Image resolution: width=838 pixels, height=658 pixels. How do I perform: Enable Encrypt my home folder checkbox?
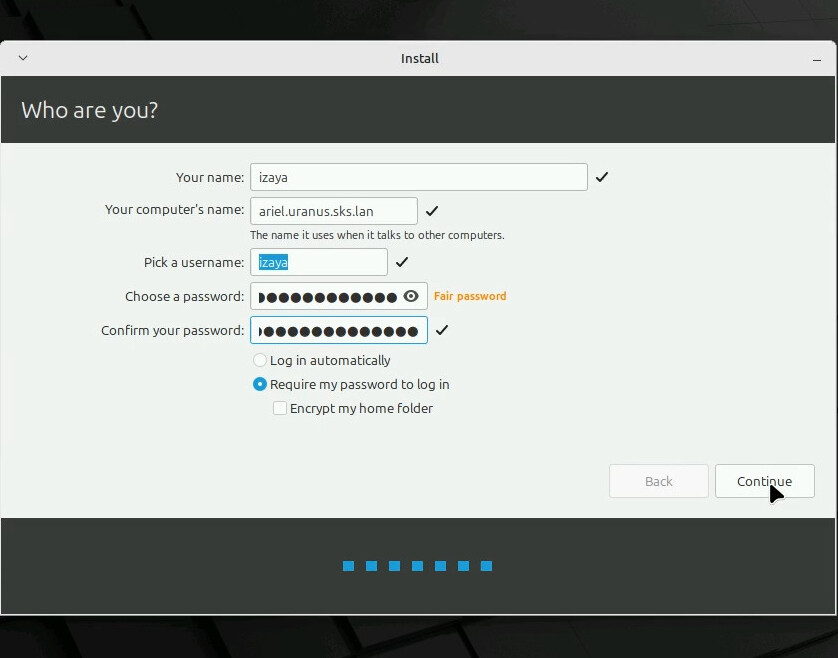tap(280, 408)
